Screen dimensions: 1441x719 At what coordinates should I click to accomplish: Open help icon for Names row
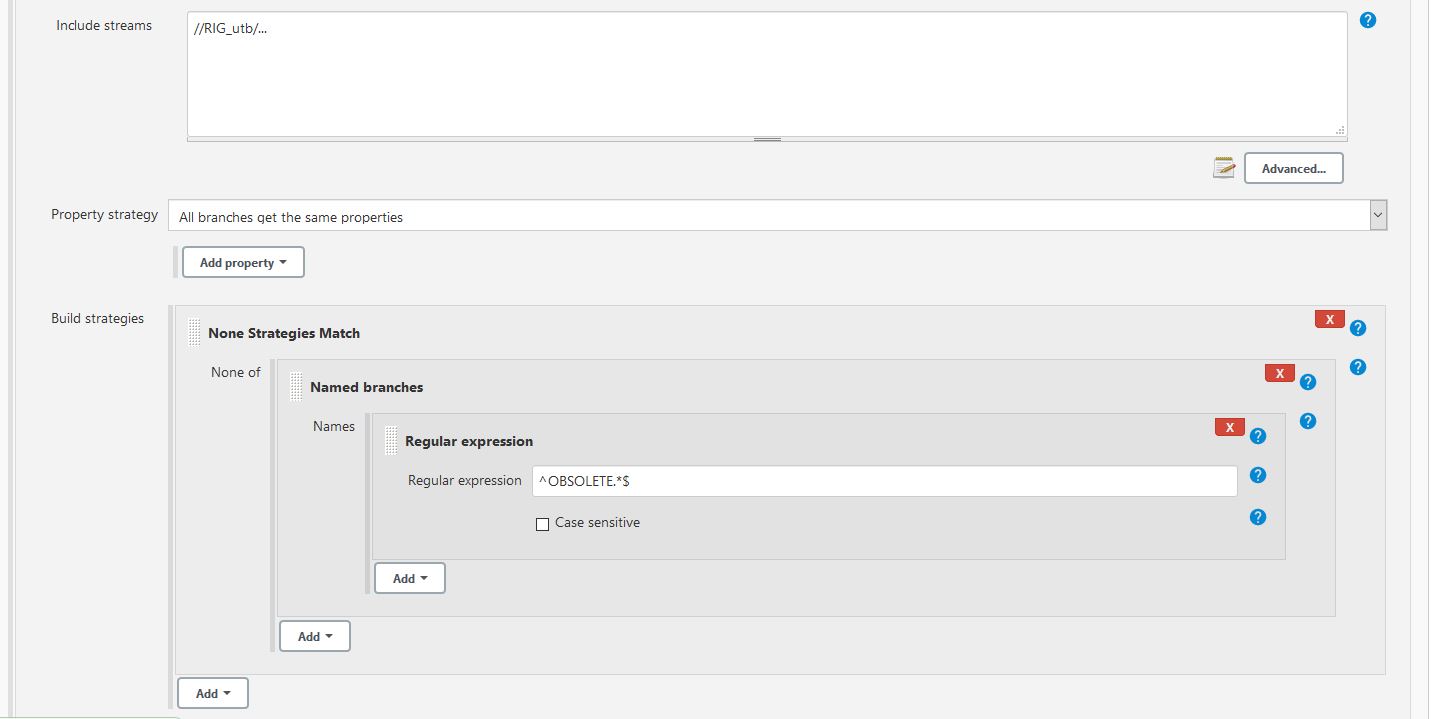point(1308,421)
